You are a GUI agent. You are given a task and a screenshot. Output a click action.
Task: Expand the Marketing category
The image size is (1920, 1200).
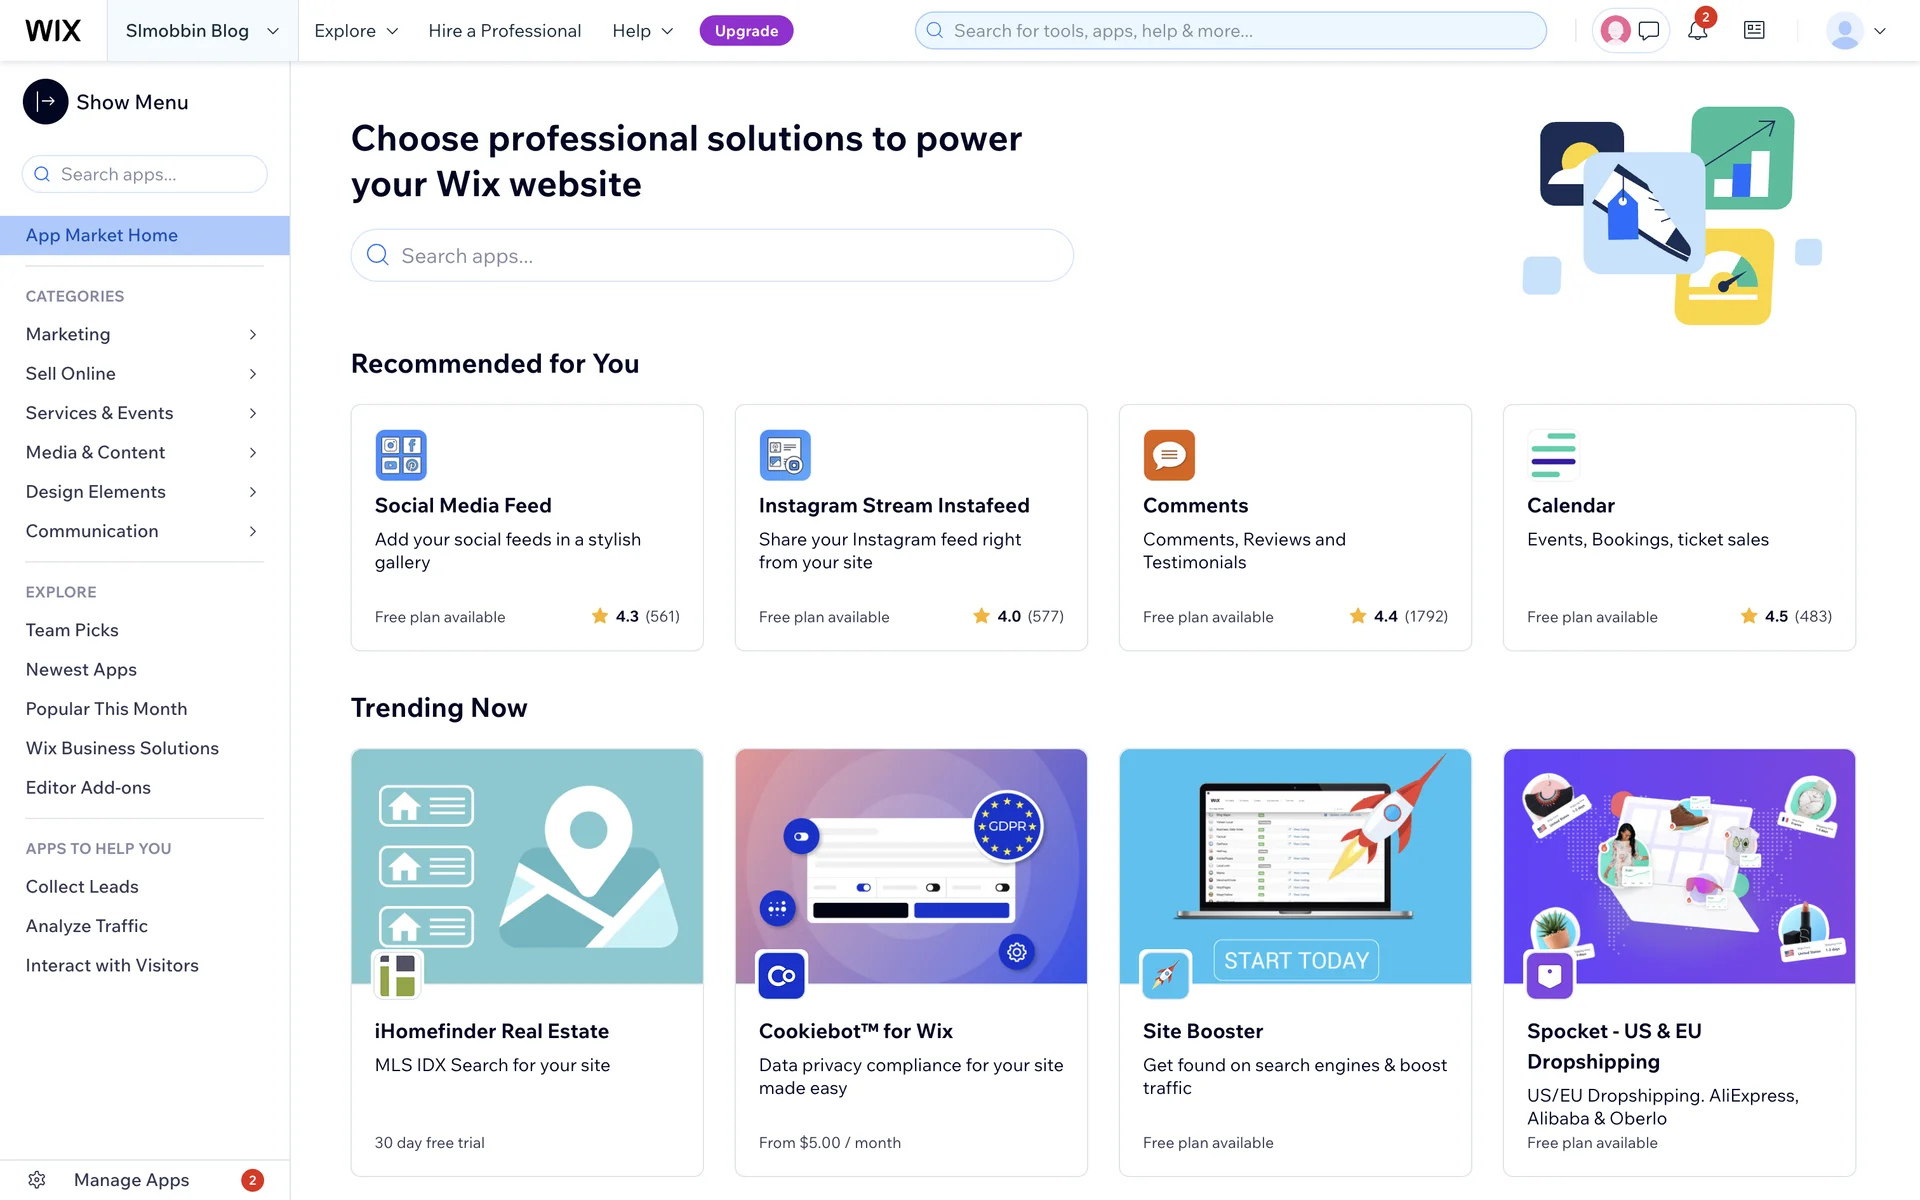pos(142,334)
